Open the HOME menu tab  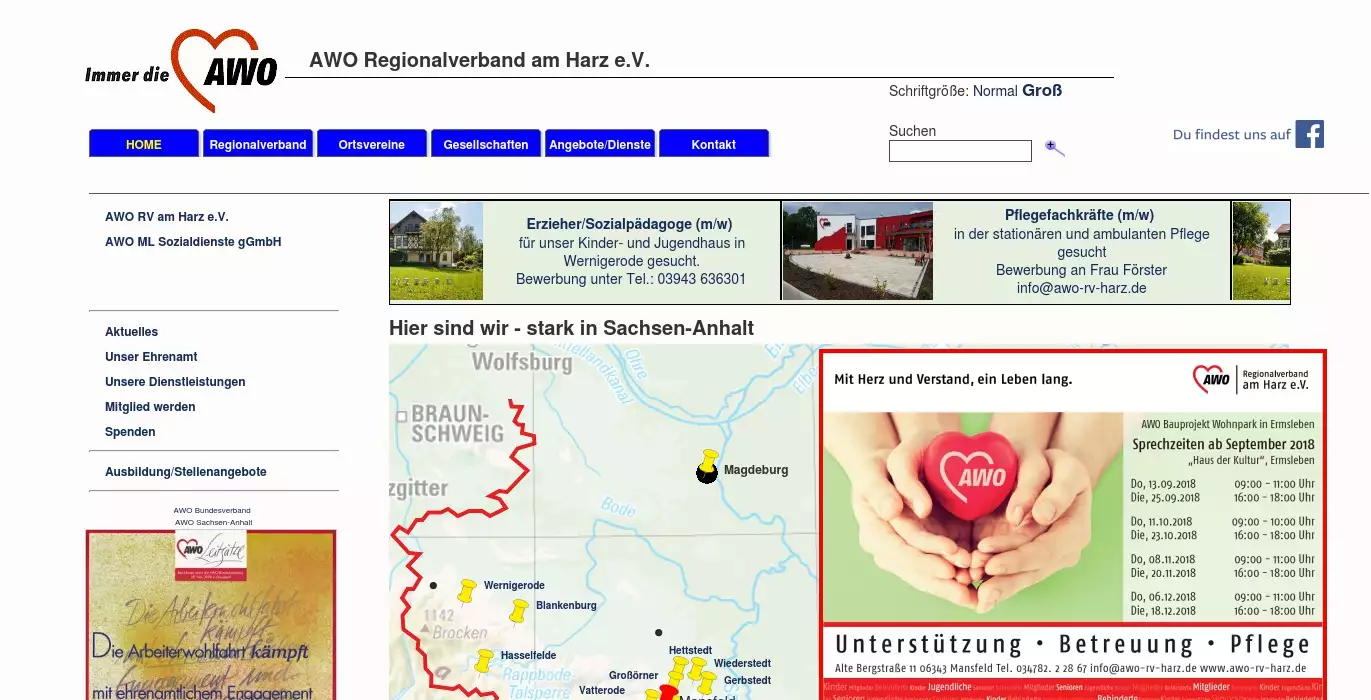[144, 144]
